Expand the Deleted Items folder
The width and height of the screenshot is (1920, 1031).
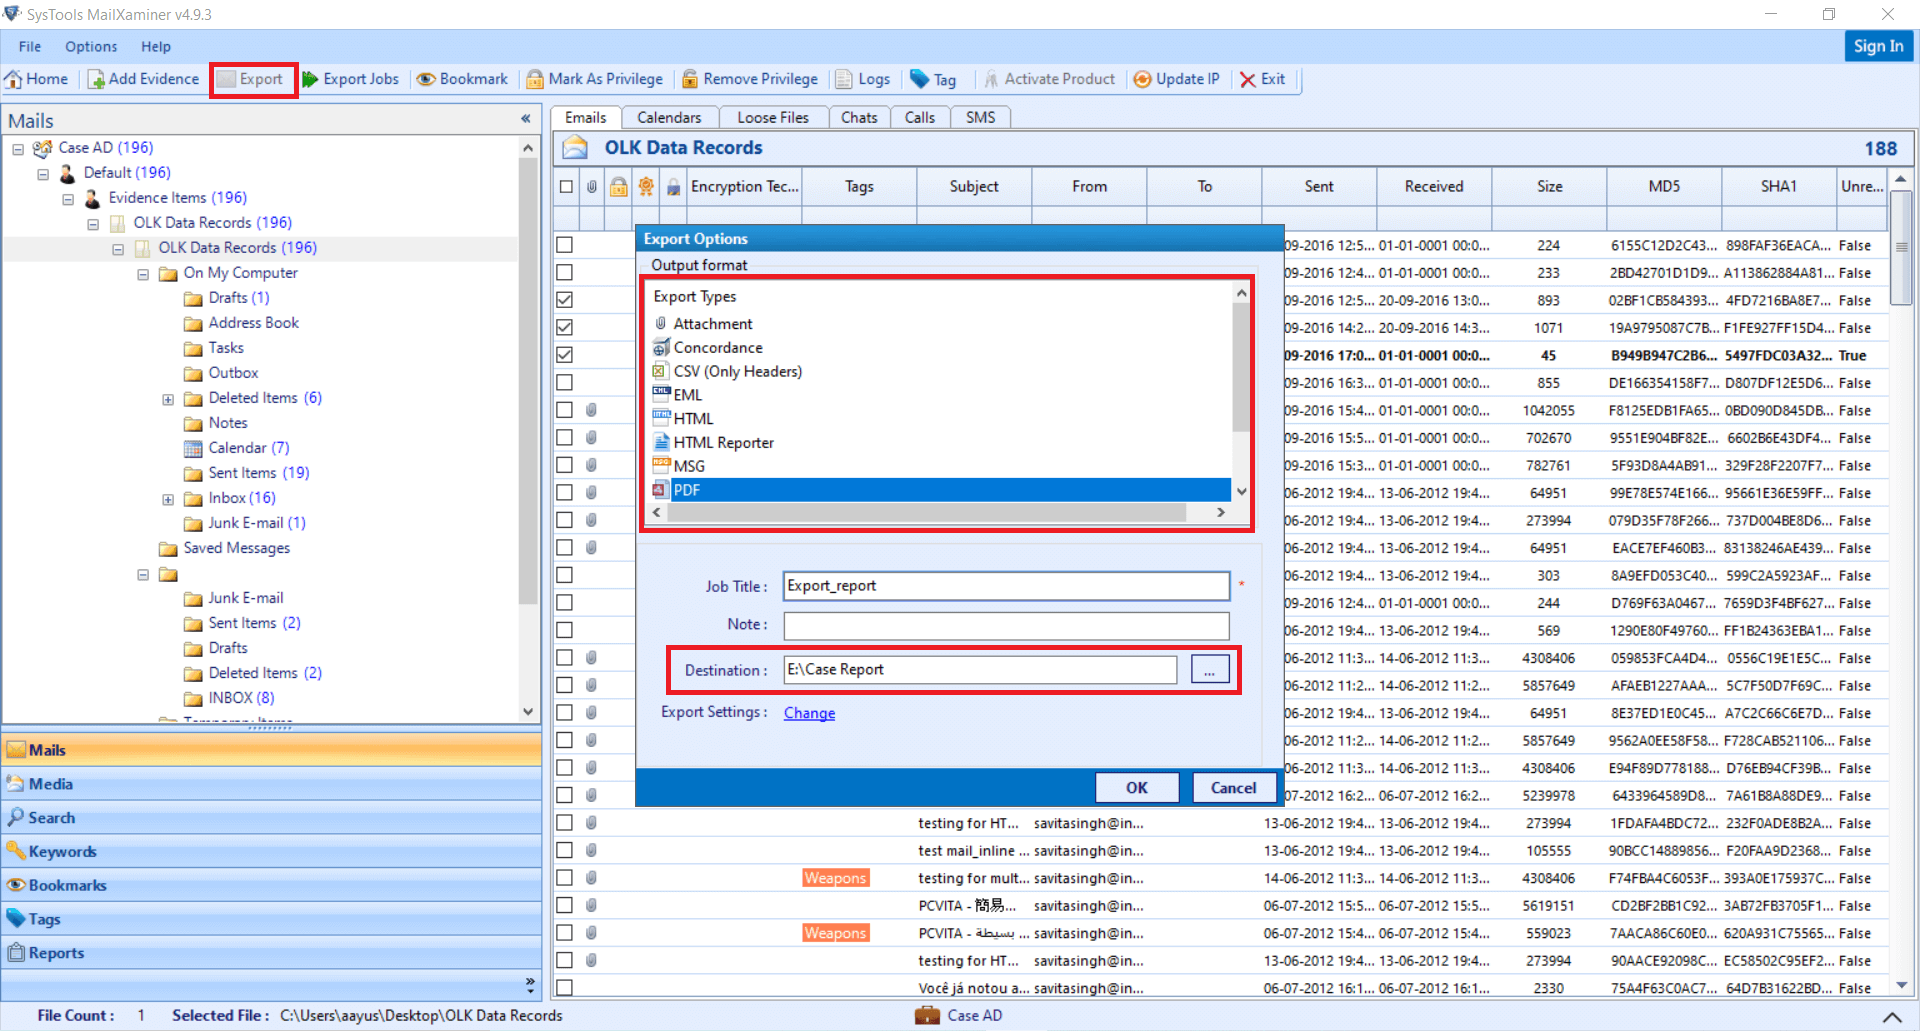coord(167,398)
